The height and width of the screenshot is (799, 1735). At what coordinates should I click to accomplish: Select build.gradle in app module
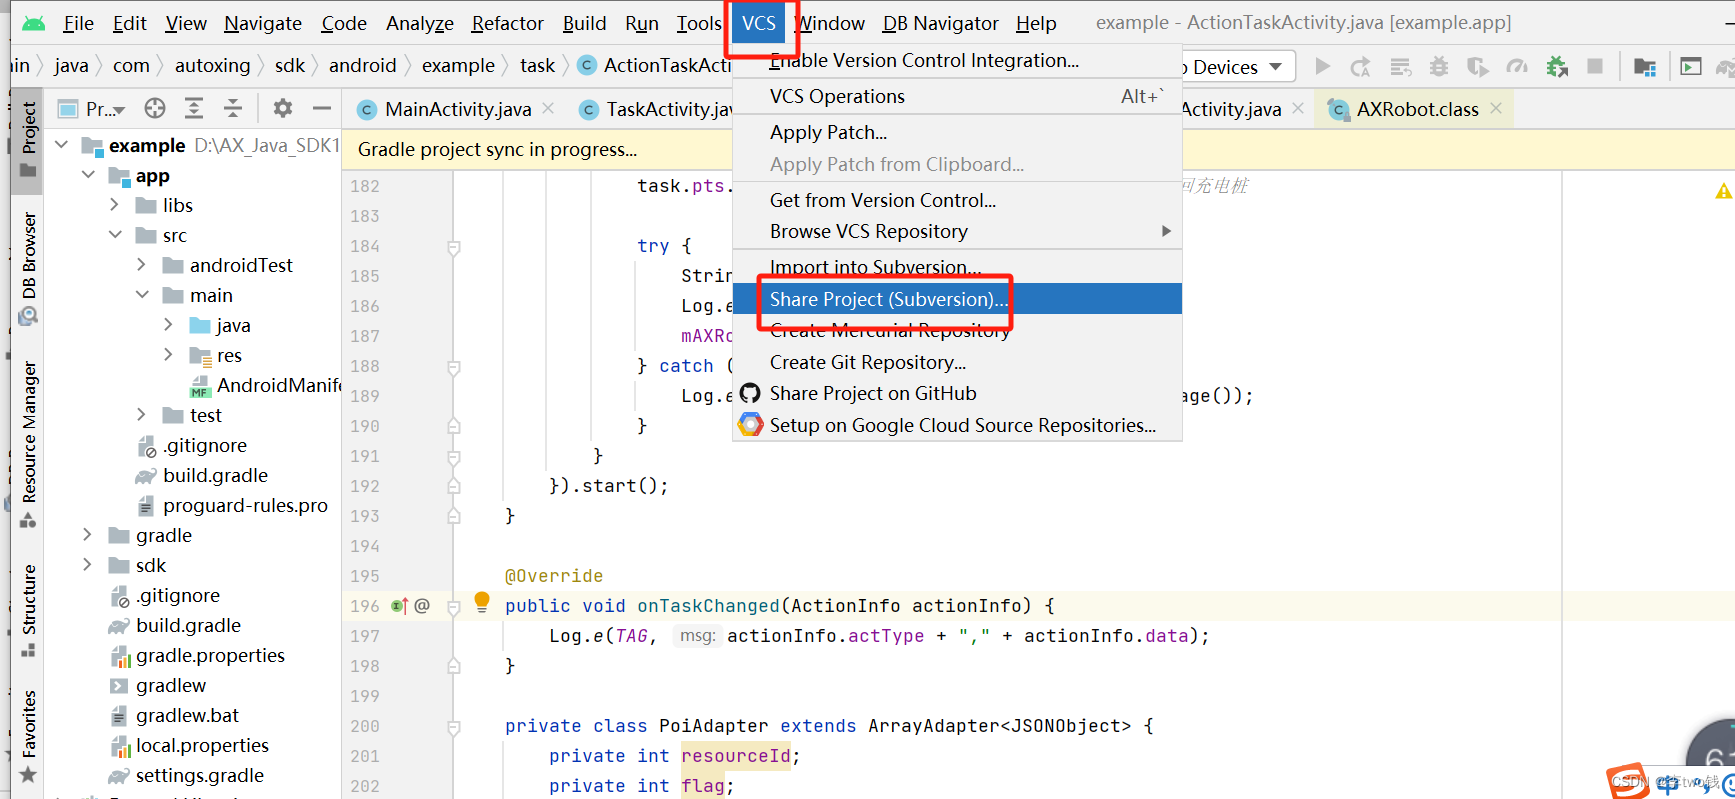pyautogui.click(x=215, y=475)
